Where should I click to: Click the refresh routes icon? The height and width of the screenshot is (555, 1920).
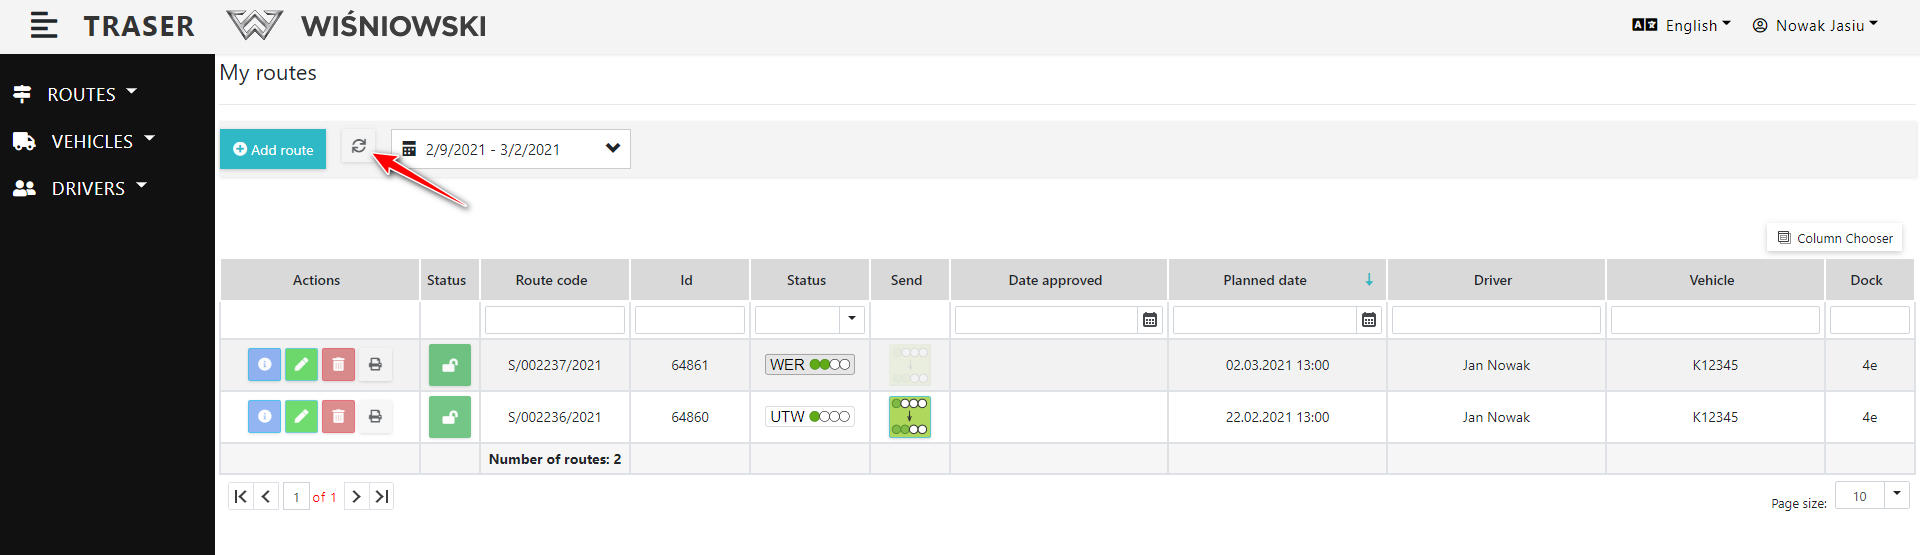coord(359,146)
